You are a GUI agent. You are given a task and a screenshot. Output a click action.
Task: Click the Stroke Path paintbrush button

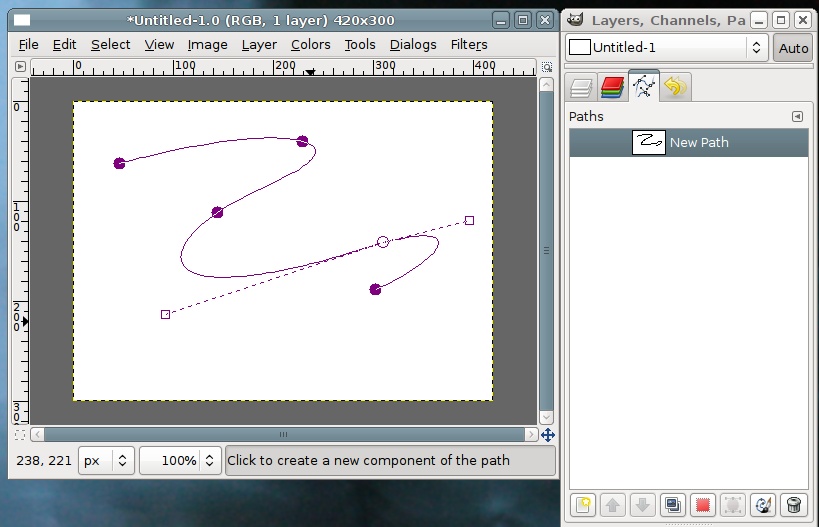pyautogui.click(x=763, y=505)
